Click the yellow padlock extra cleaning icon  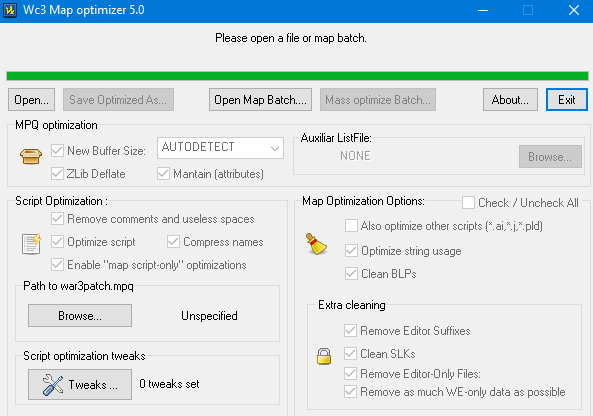point(324,356)
